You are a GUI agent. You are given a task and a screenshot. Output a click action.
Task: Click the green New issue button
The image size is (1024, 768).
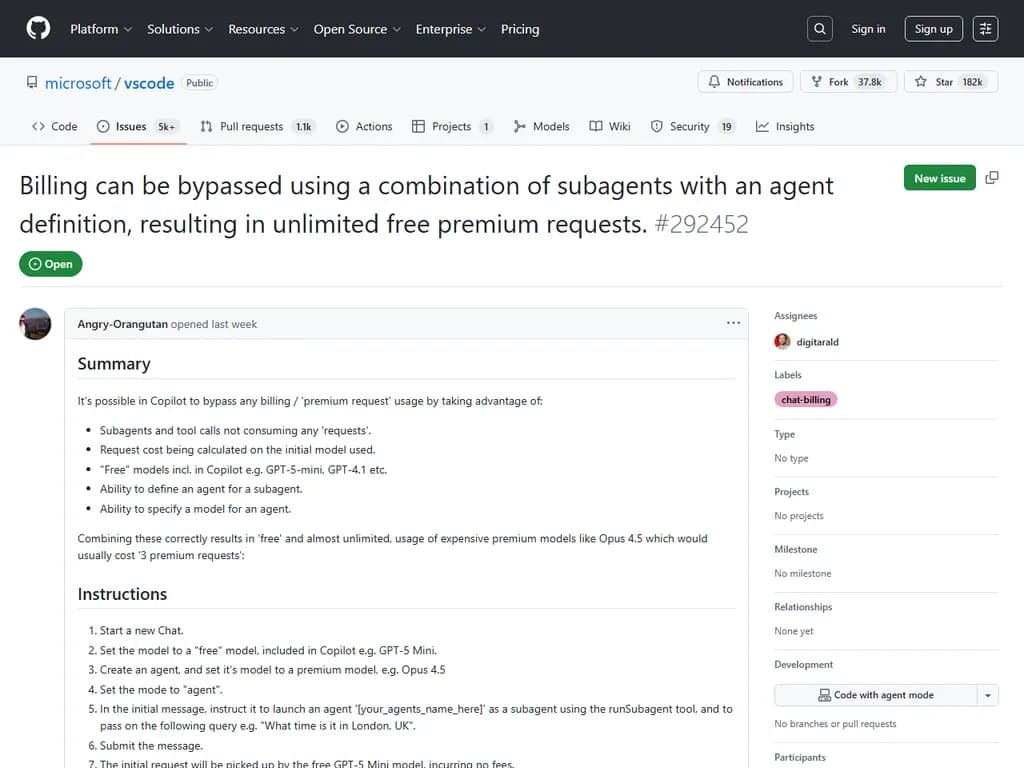939,178
